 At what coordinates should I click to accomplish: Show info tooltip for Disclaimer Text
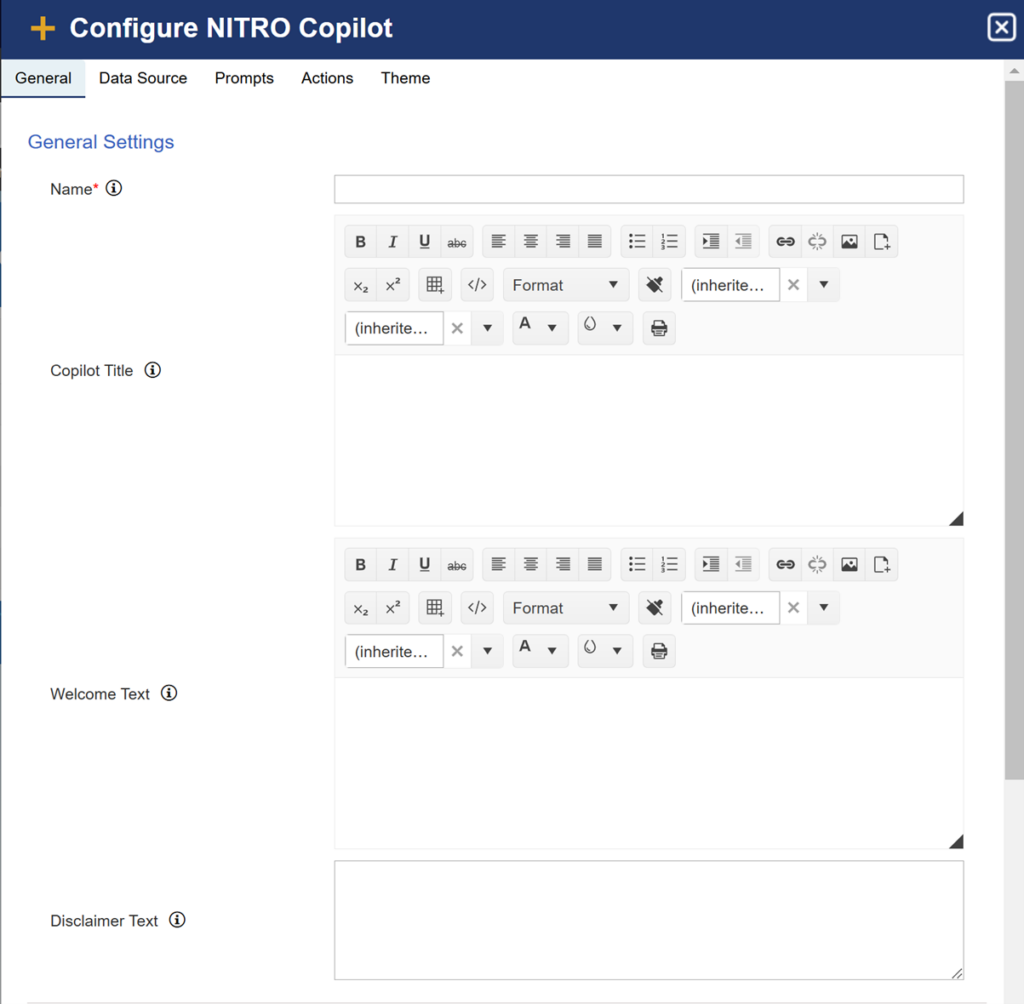pyautogui.click(x=177, y=920)
